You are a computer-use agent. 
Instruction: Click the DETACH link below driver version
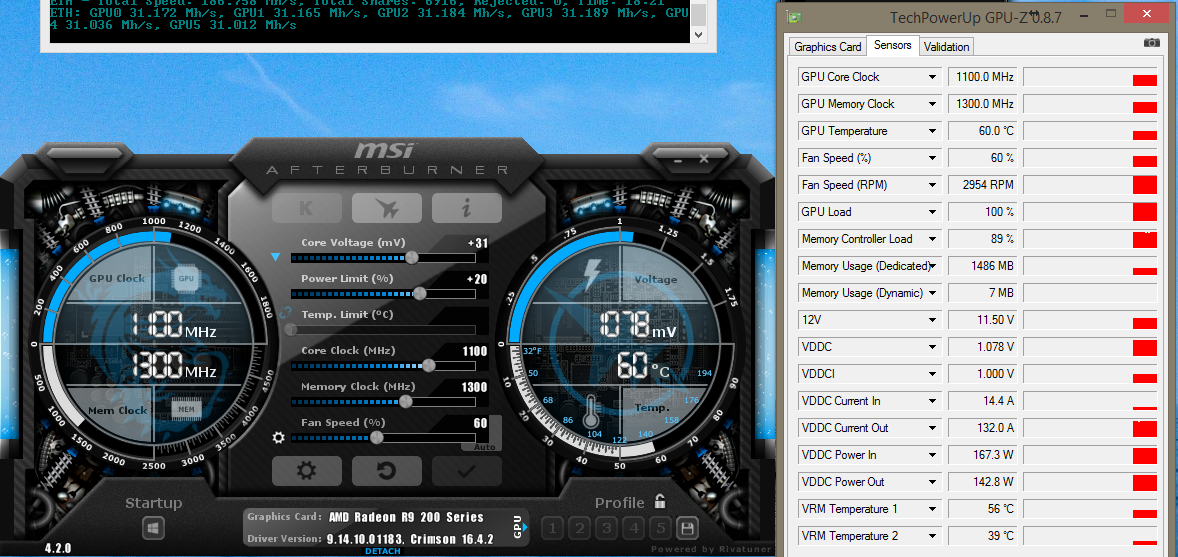[382, 551]
